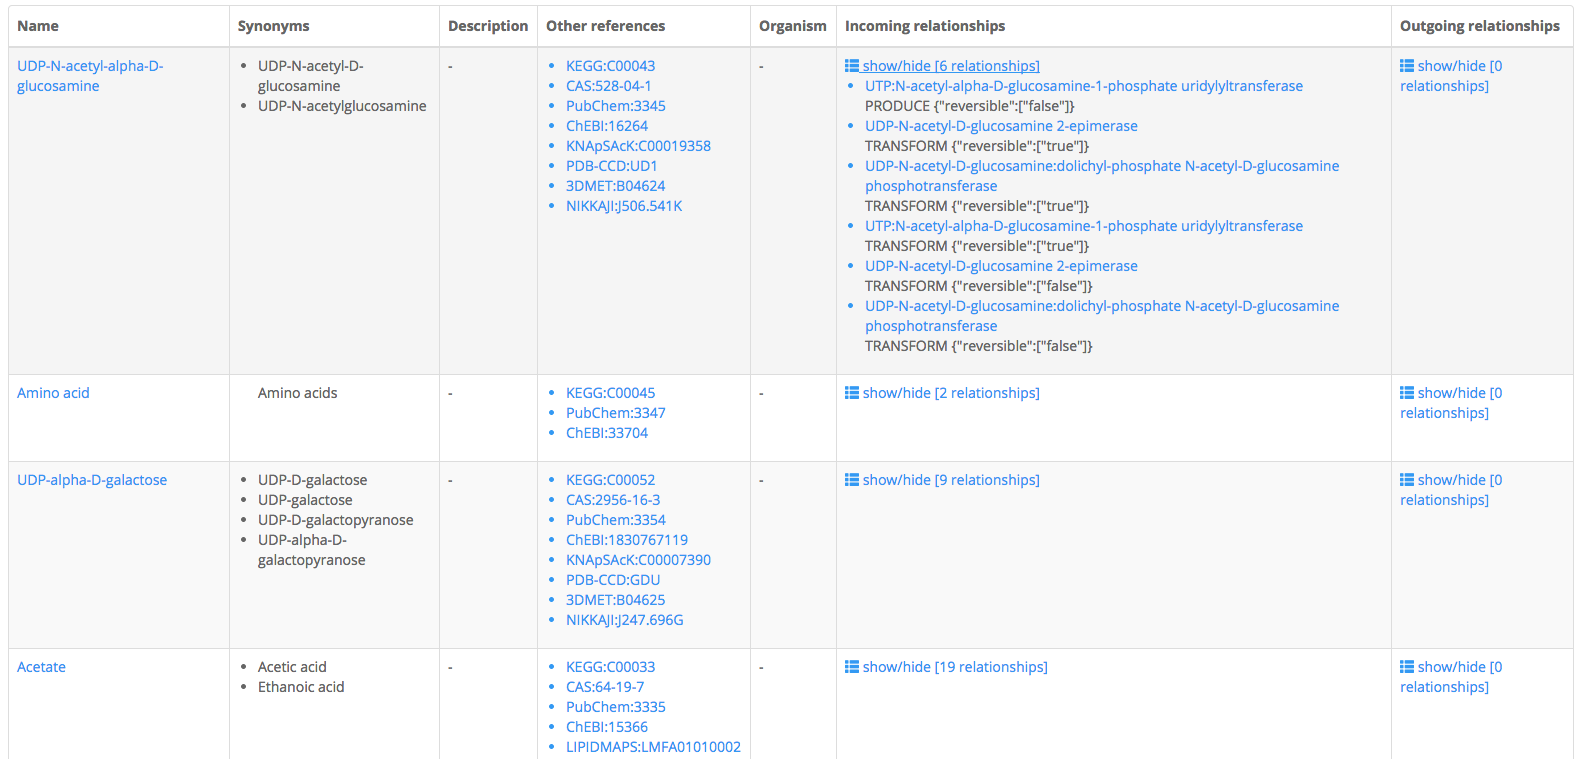The image size is (1582, 759).
Task: Open the Acetate compound link
Action: tap(41, 667)
